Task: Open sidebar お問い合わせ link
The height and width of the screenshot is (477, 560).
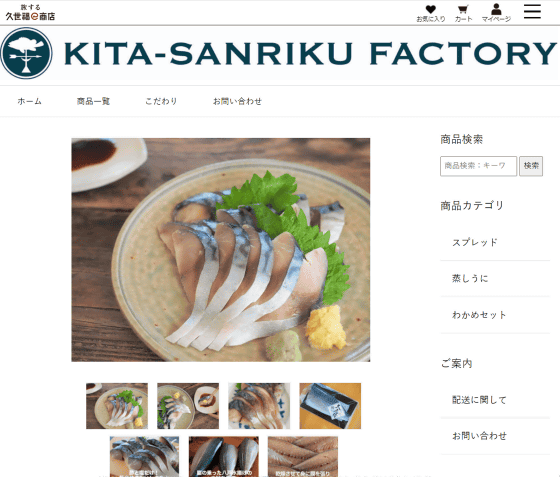Action: click(495, 436)
